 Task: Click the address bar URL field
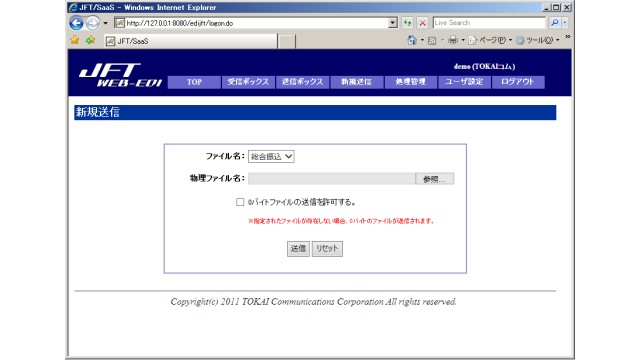click(256, 23)
